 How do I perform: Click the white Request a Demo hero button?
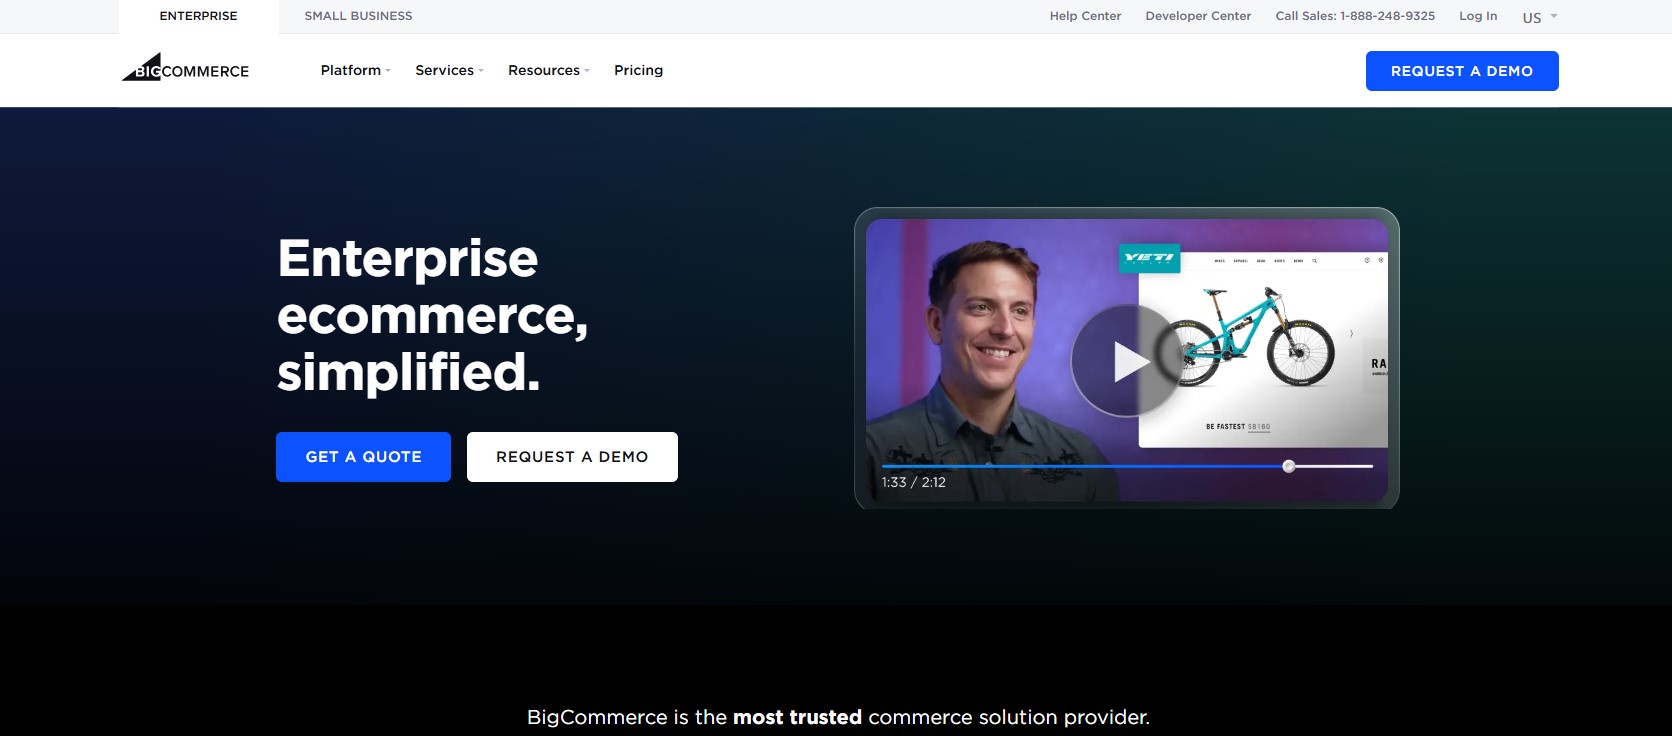click(x=572, y=457)
